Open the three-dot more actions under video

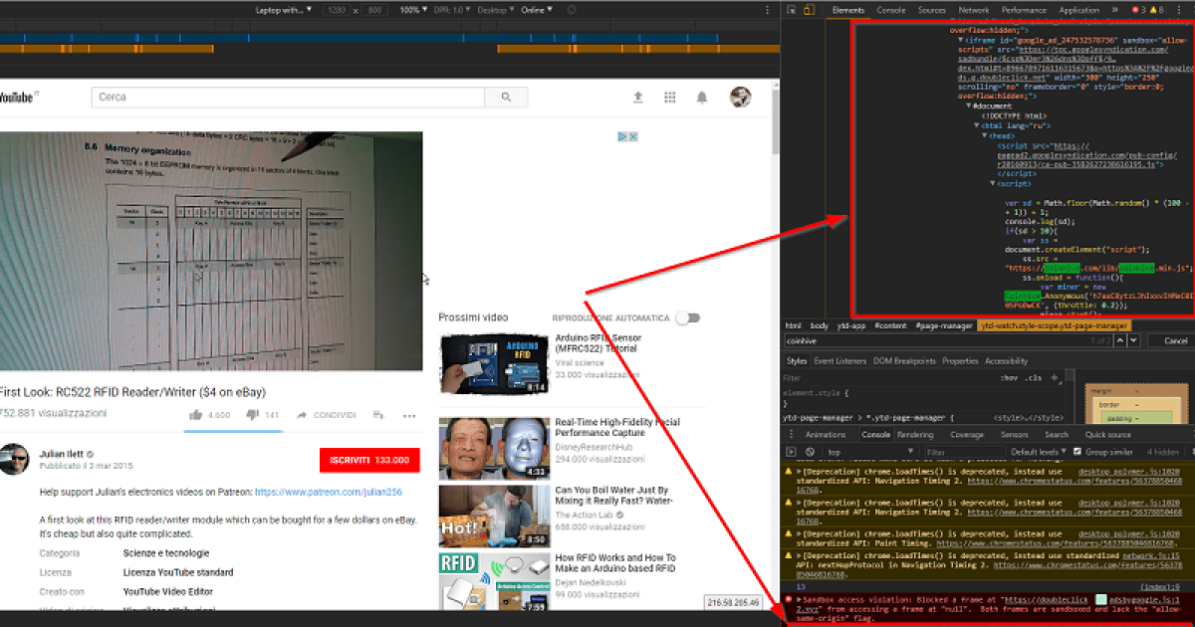[x=409, y=416]
